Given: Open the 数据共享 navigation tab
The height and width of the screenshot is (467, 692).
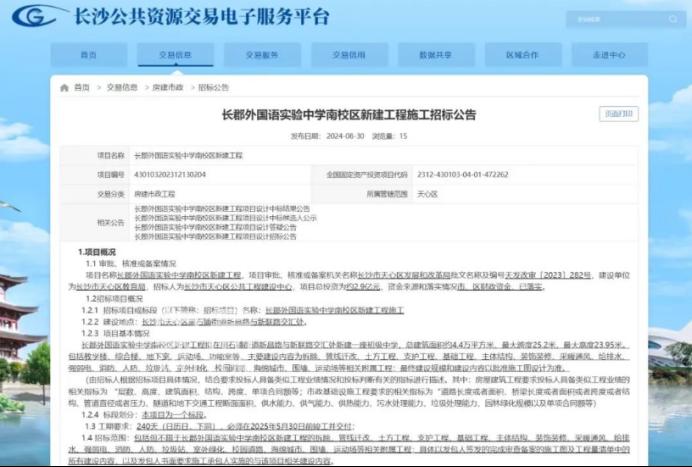Looking at the screenshot, I should coord(436,55).
